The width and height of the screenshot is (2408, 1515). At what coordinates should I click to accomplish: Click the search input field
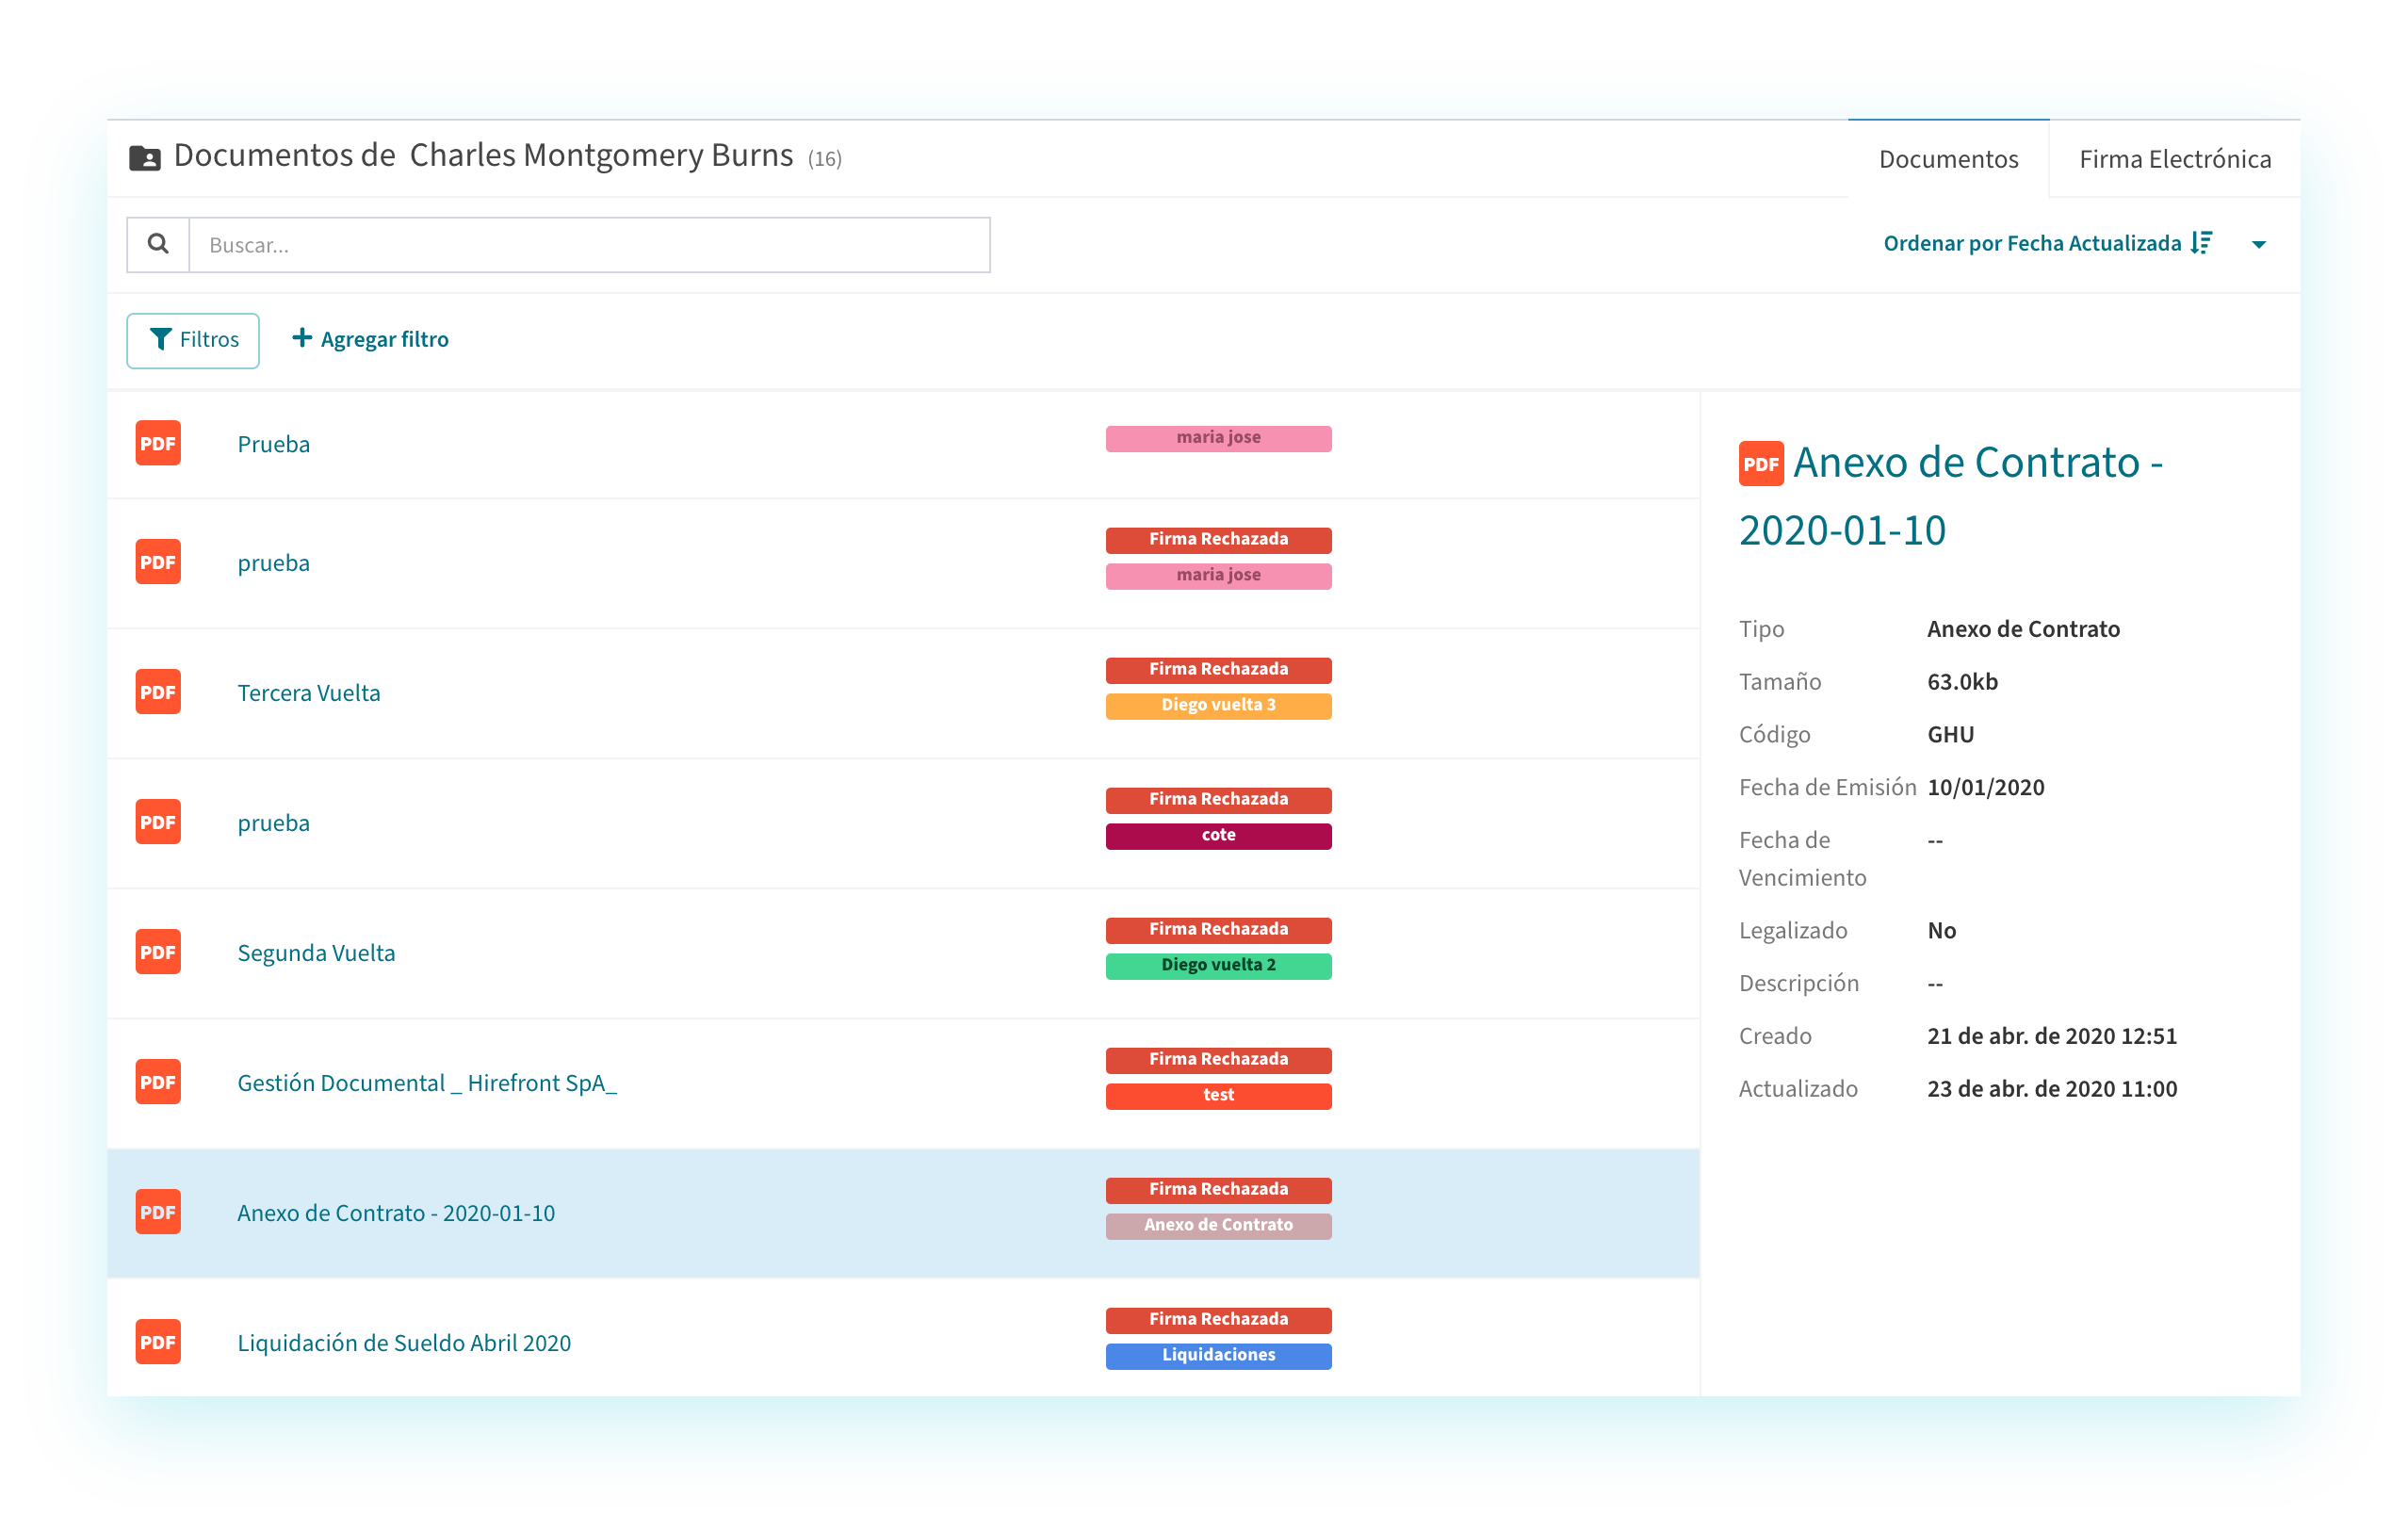588,243
